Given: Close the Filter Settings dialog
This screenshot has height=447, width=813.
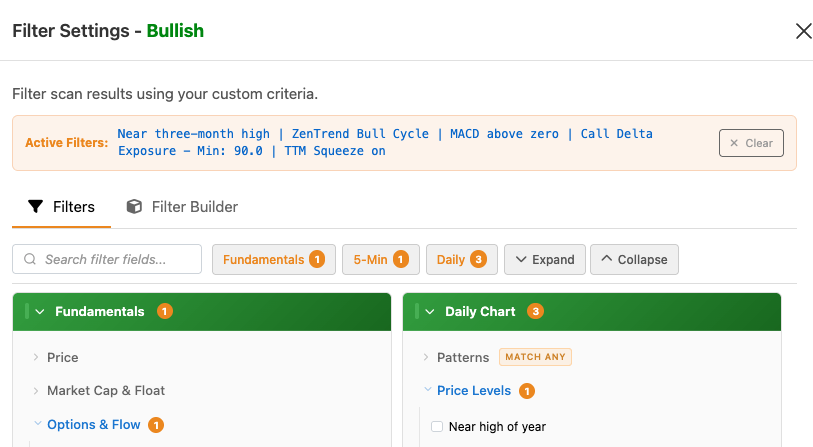Looking at the screenshot, I should (x=803, y=31).
